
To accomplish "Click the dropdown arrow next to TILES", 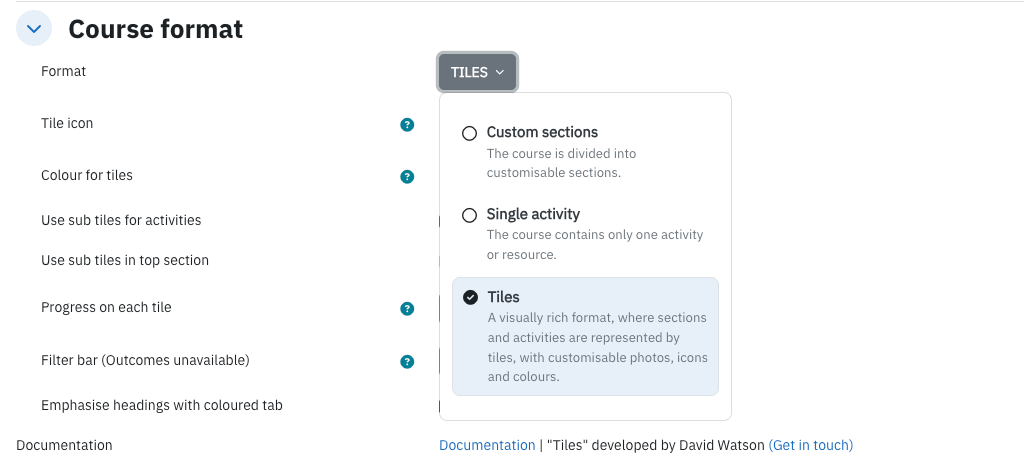I will (500, 72).
